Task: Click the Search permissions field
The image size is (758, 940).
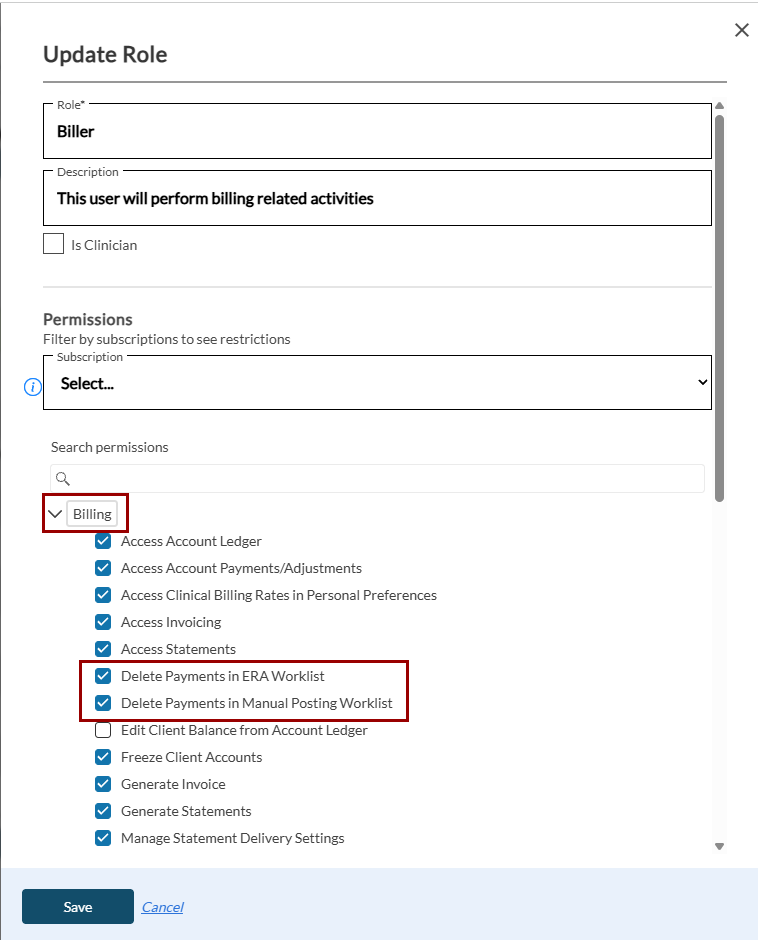Action: [x=385, y=479]
